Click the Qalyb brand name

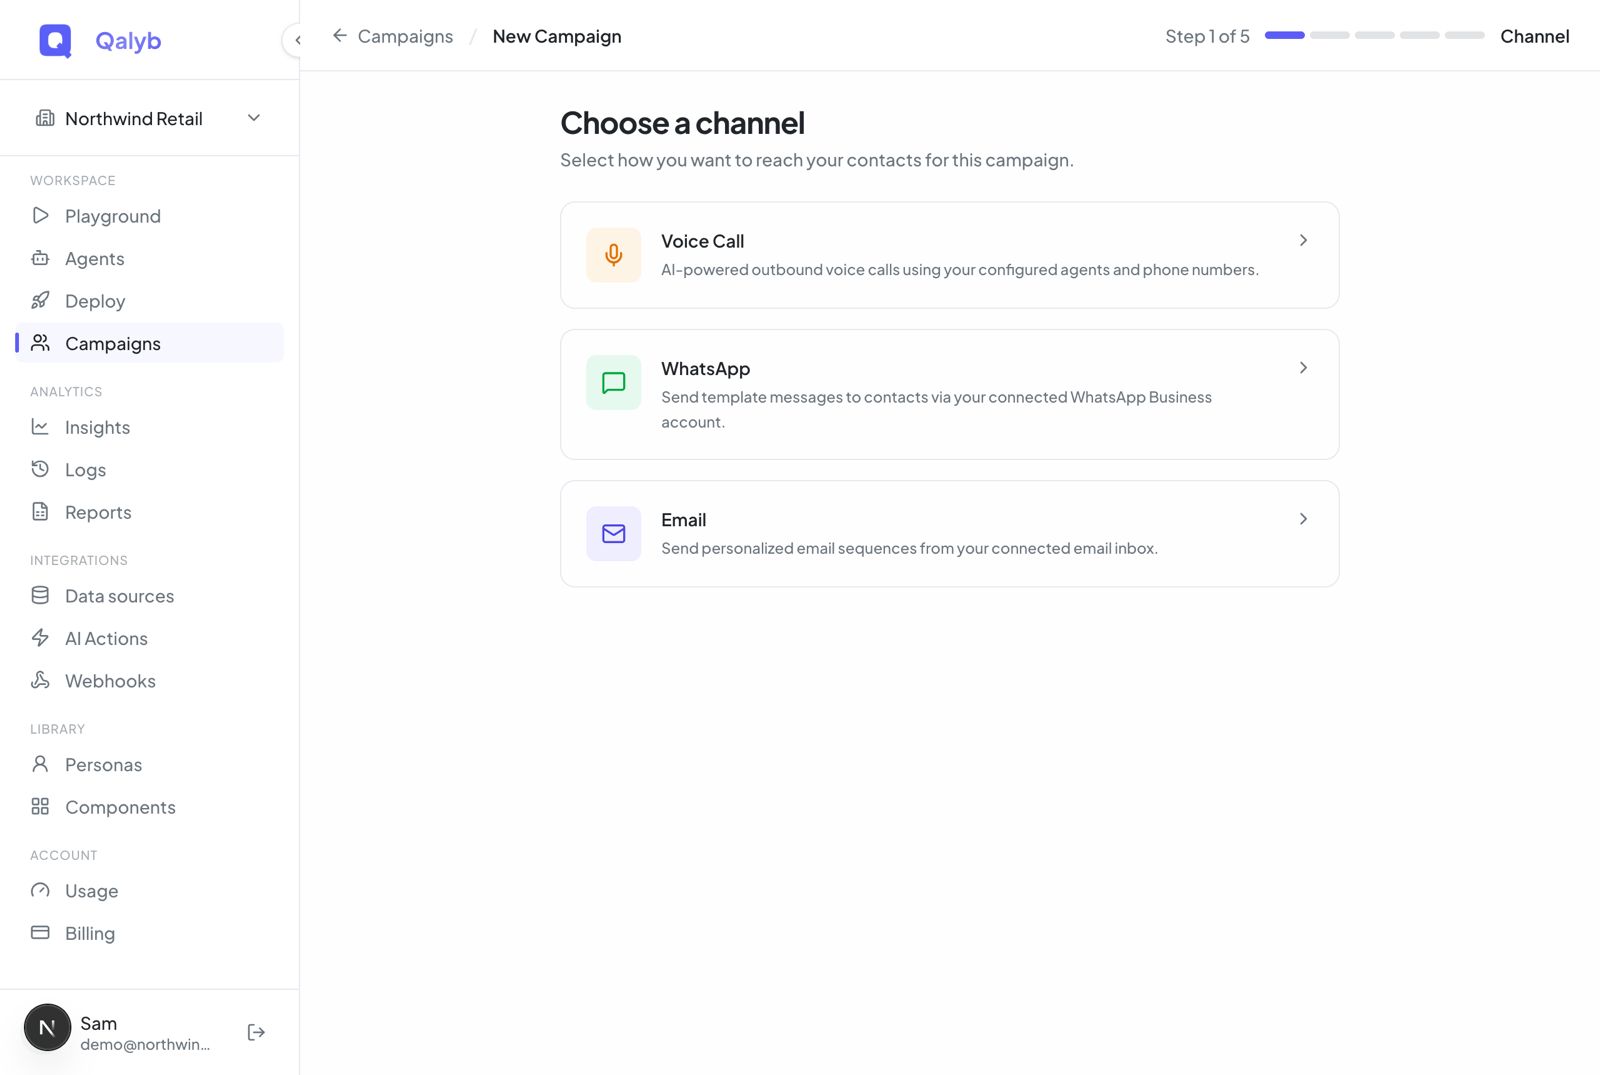tap(128, 40)
